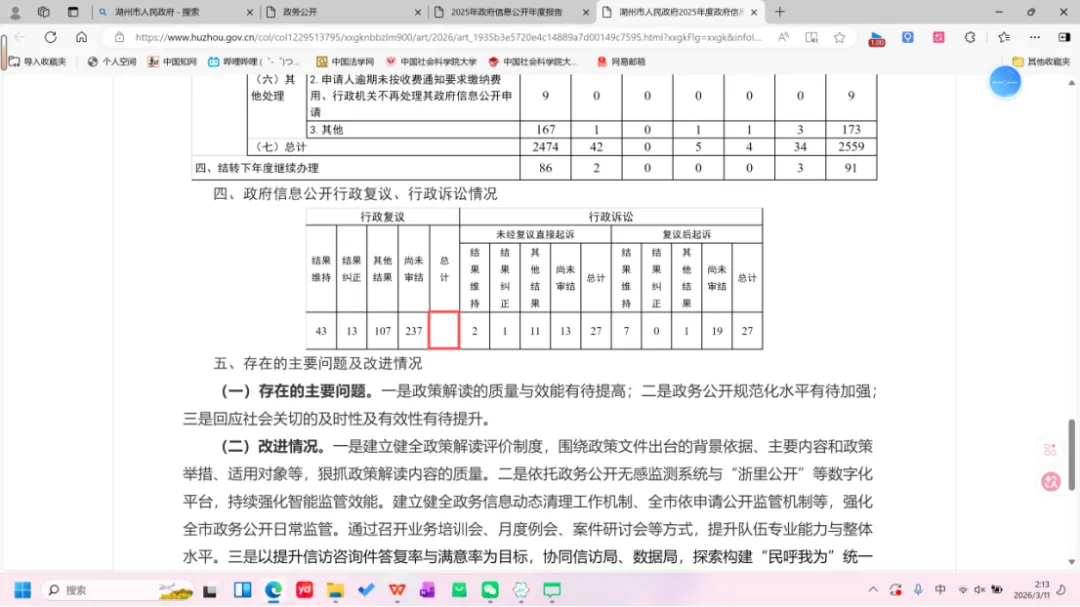Open the tab actions menu icon
This screenshot has height=607, width=1080.
tap(73, 12)
